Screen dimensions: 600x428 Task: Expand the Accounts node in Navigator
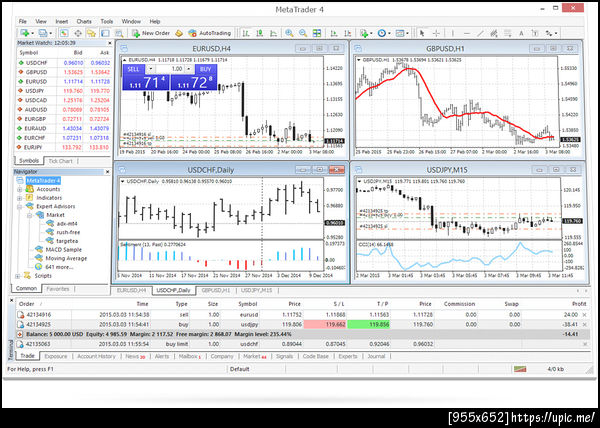tap(20, 189)
